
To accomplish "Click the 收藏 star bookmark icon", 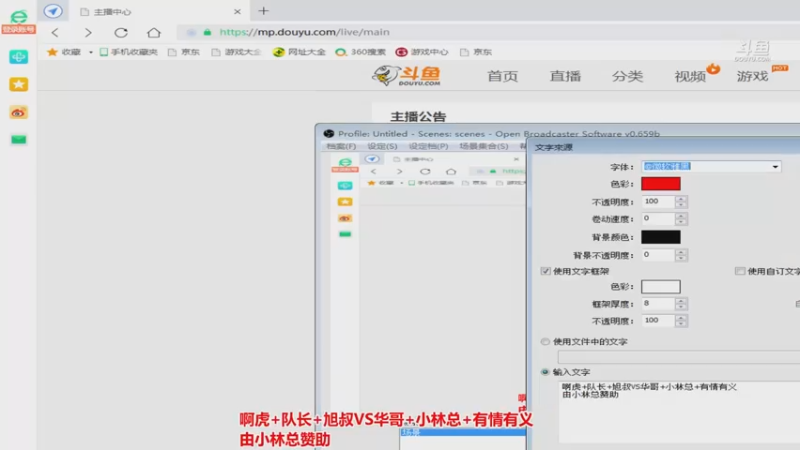I will click(x=52, y=52).
